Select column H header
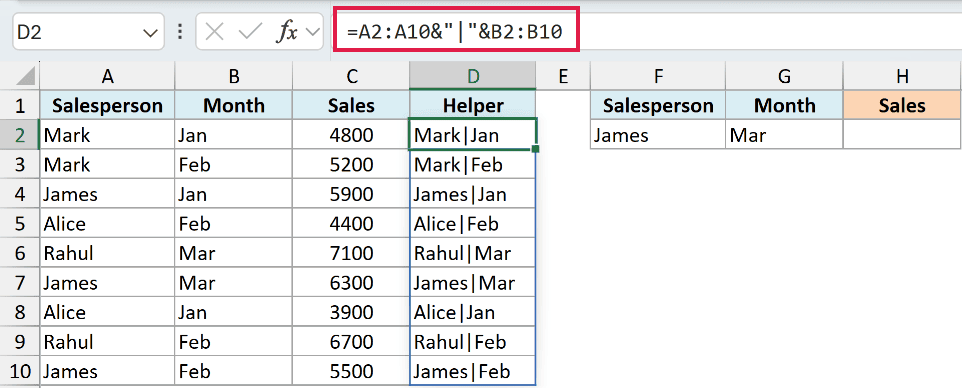The image size is (962, 388). [x=902, y=76]
